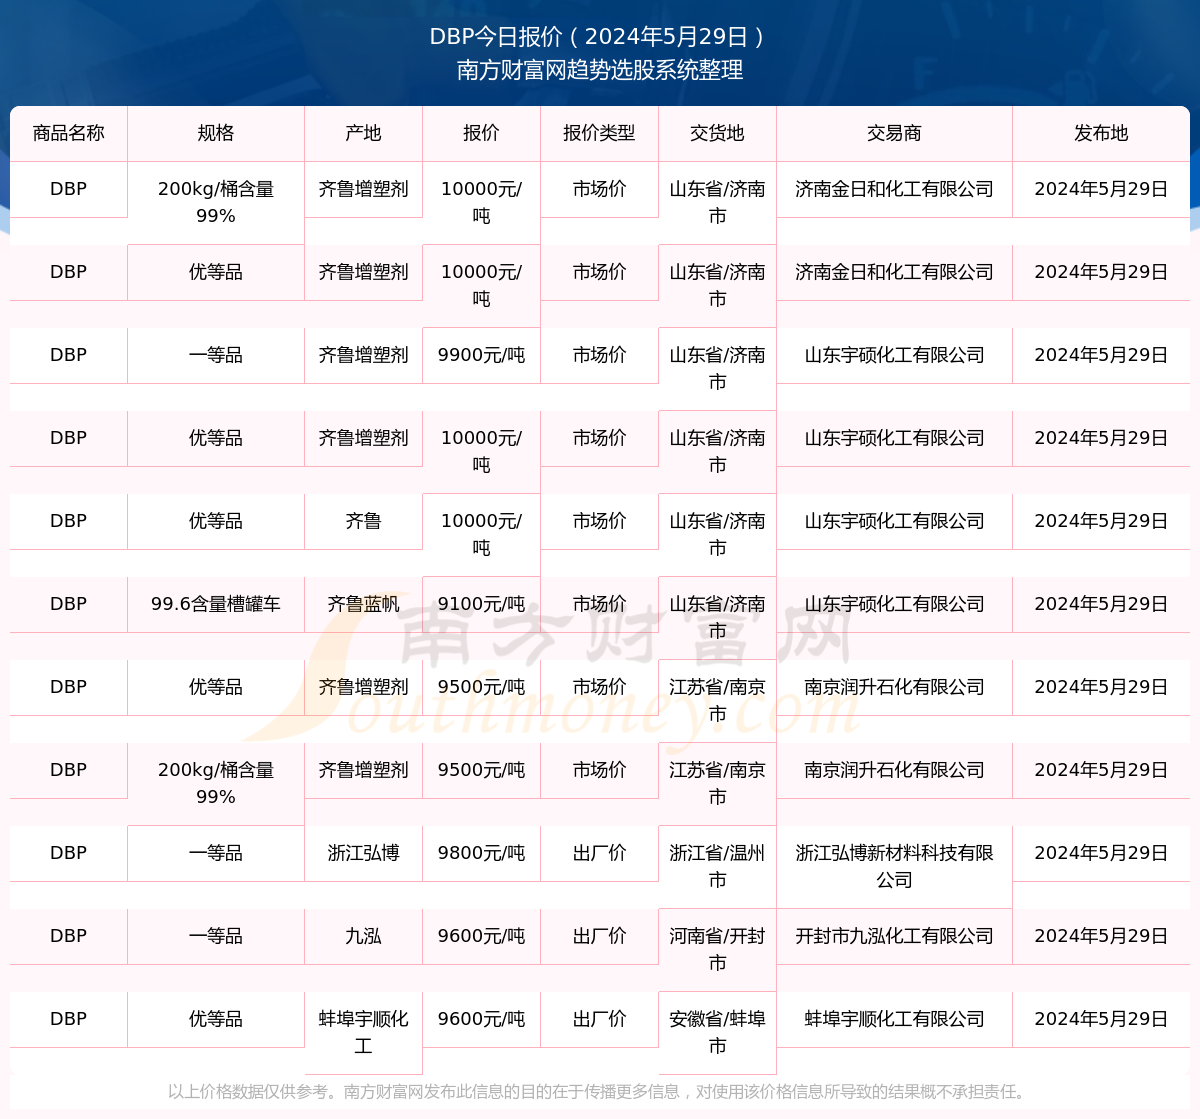Screen dimensions: 1200x1119
Task: Click '出厂价' in the 开封市九泓 row
Action: 599,936
